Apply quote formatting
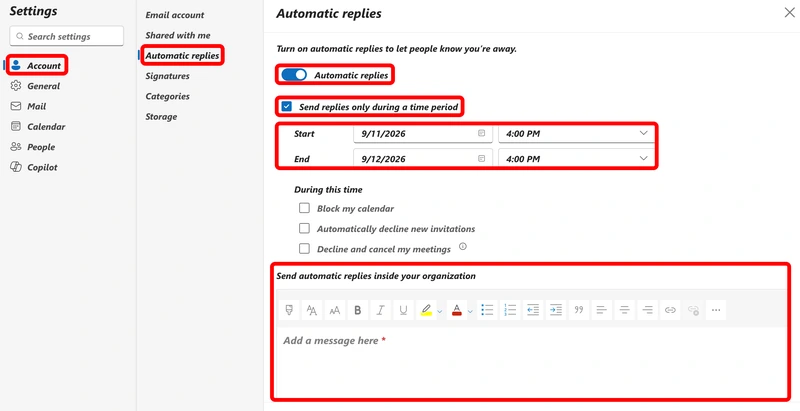The width and height of the screenshot is (800, 411). [579, 310]
